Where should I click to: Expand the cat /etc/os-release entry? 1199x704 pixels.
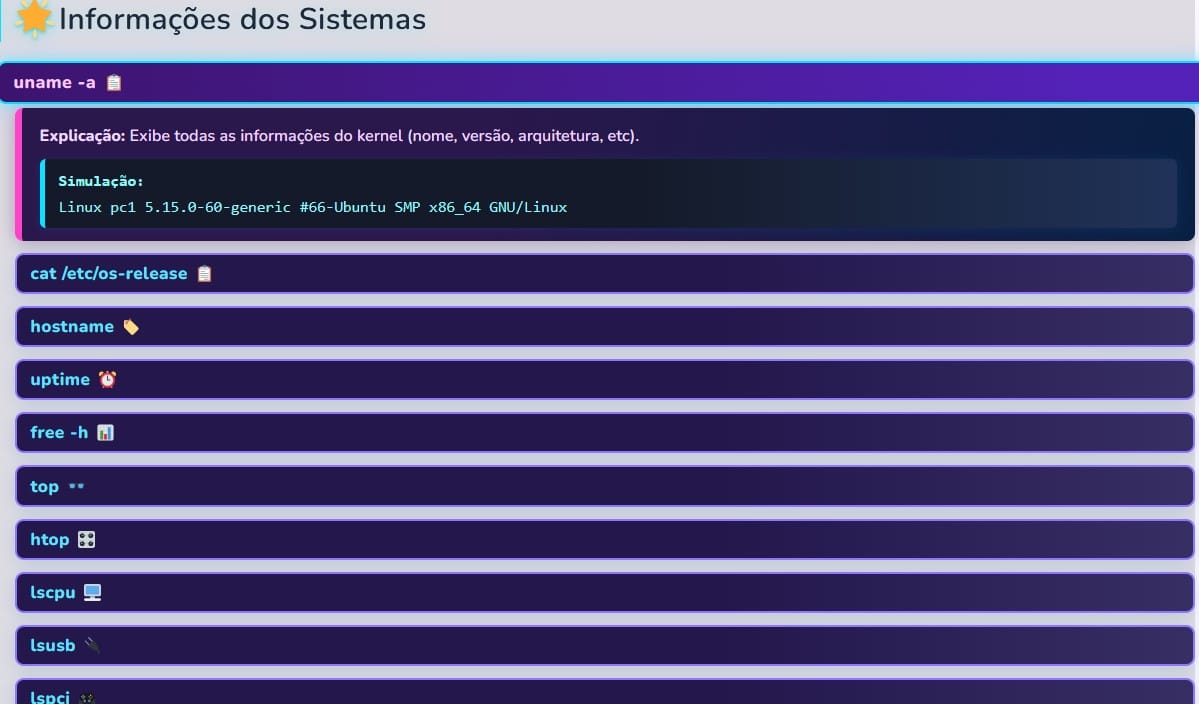point(400,273)
